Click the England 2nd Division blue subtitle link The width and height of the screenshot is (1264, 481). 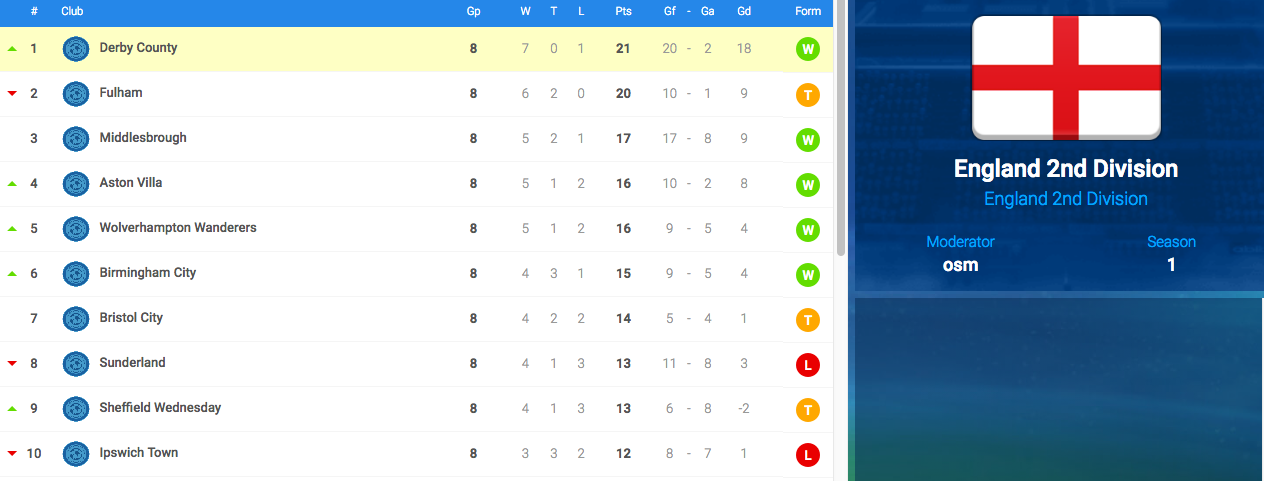pos(1066,199)
